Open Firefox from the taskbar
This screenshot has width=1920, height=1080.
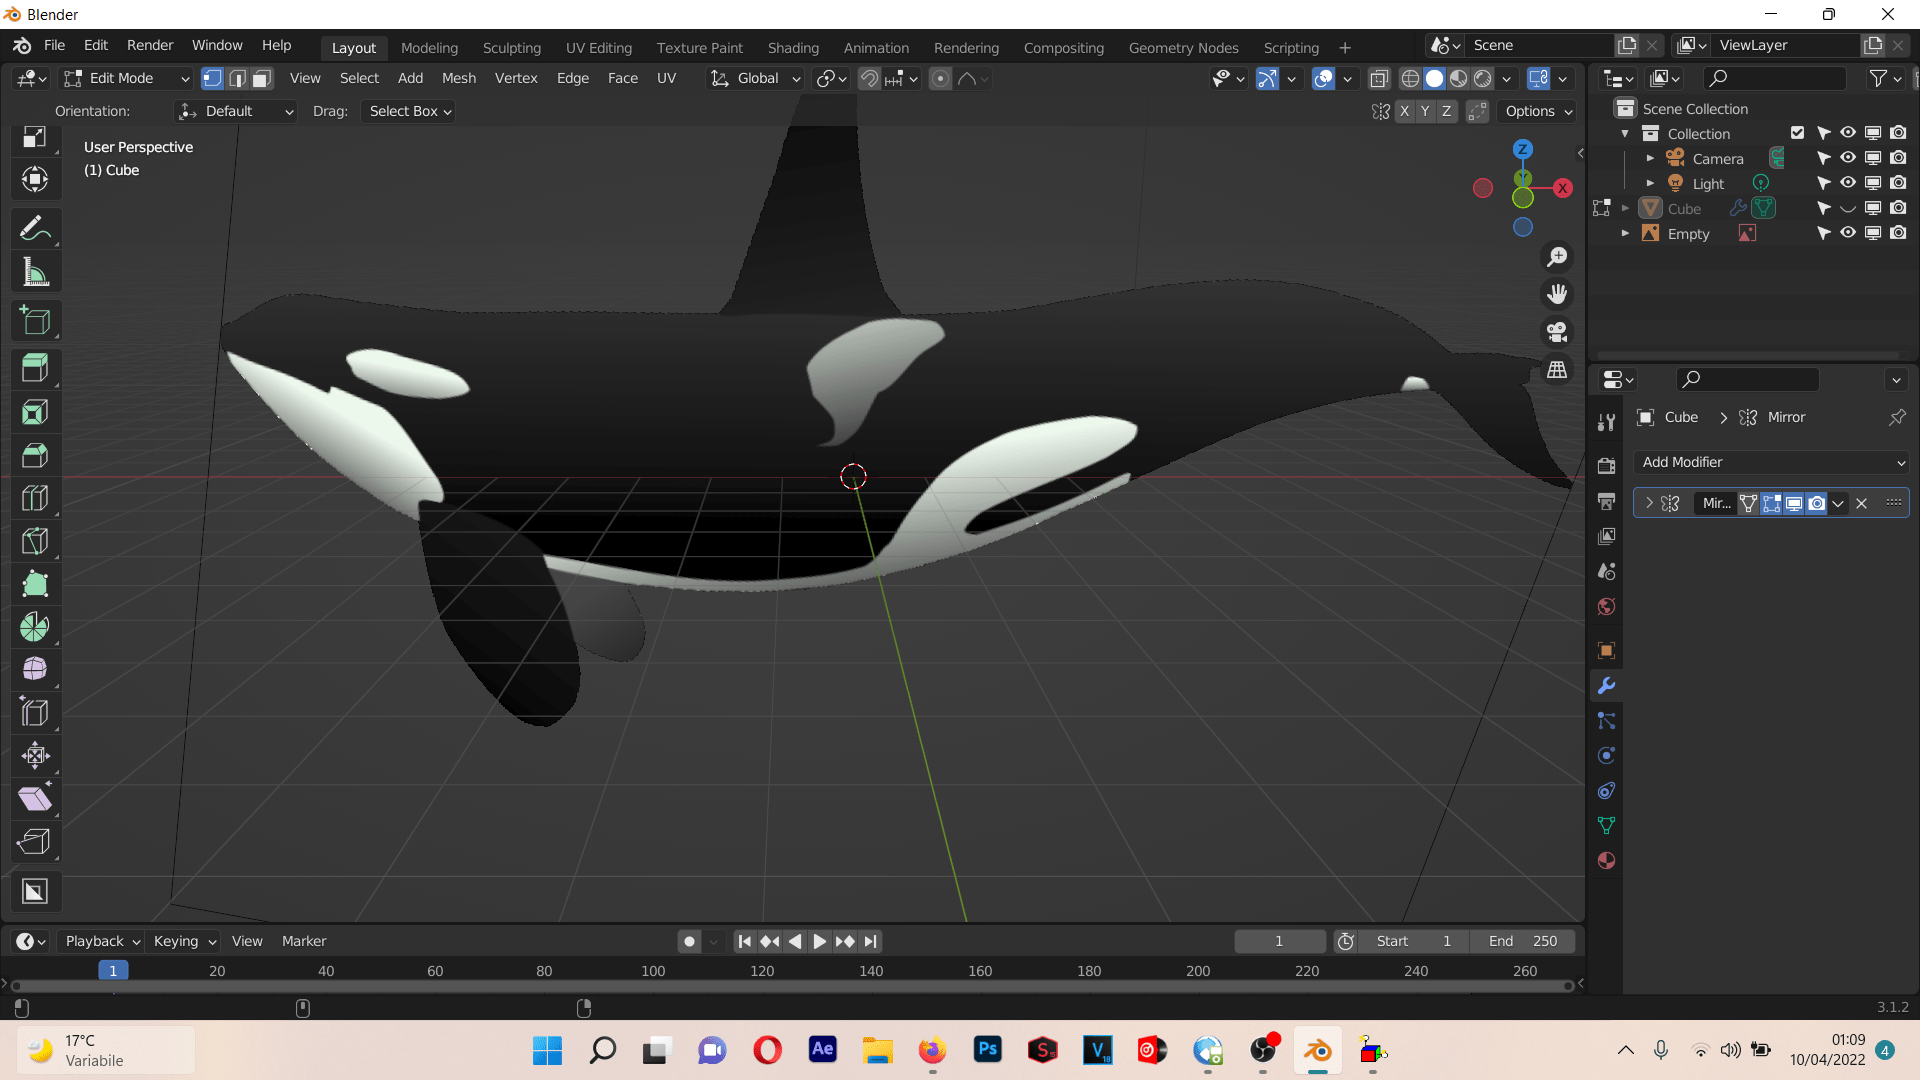[x=932, y=1050]
